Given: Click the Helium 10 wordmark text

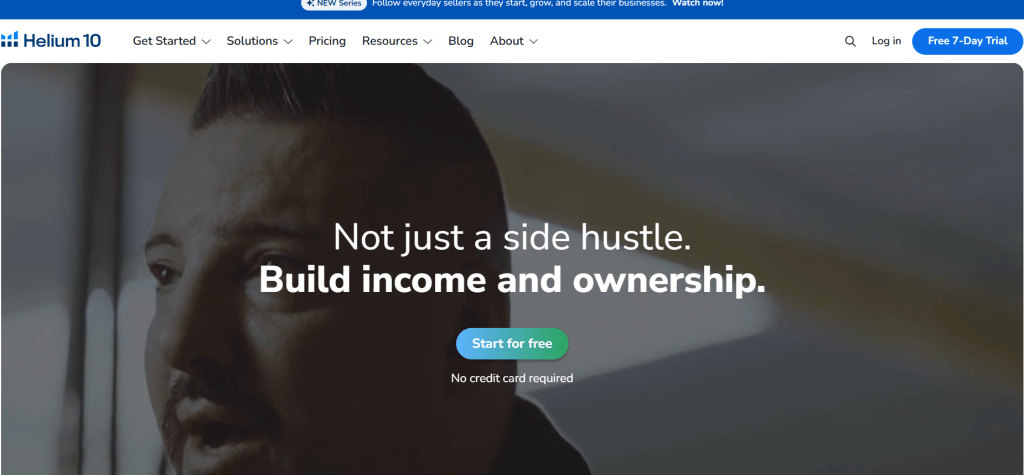Looking at the screenshot, I should tap(62, 41).
